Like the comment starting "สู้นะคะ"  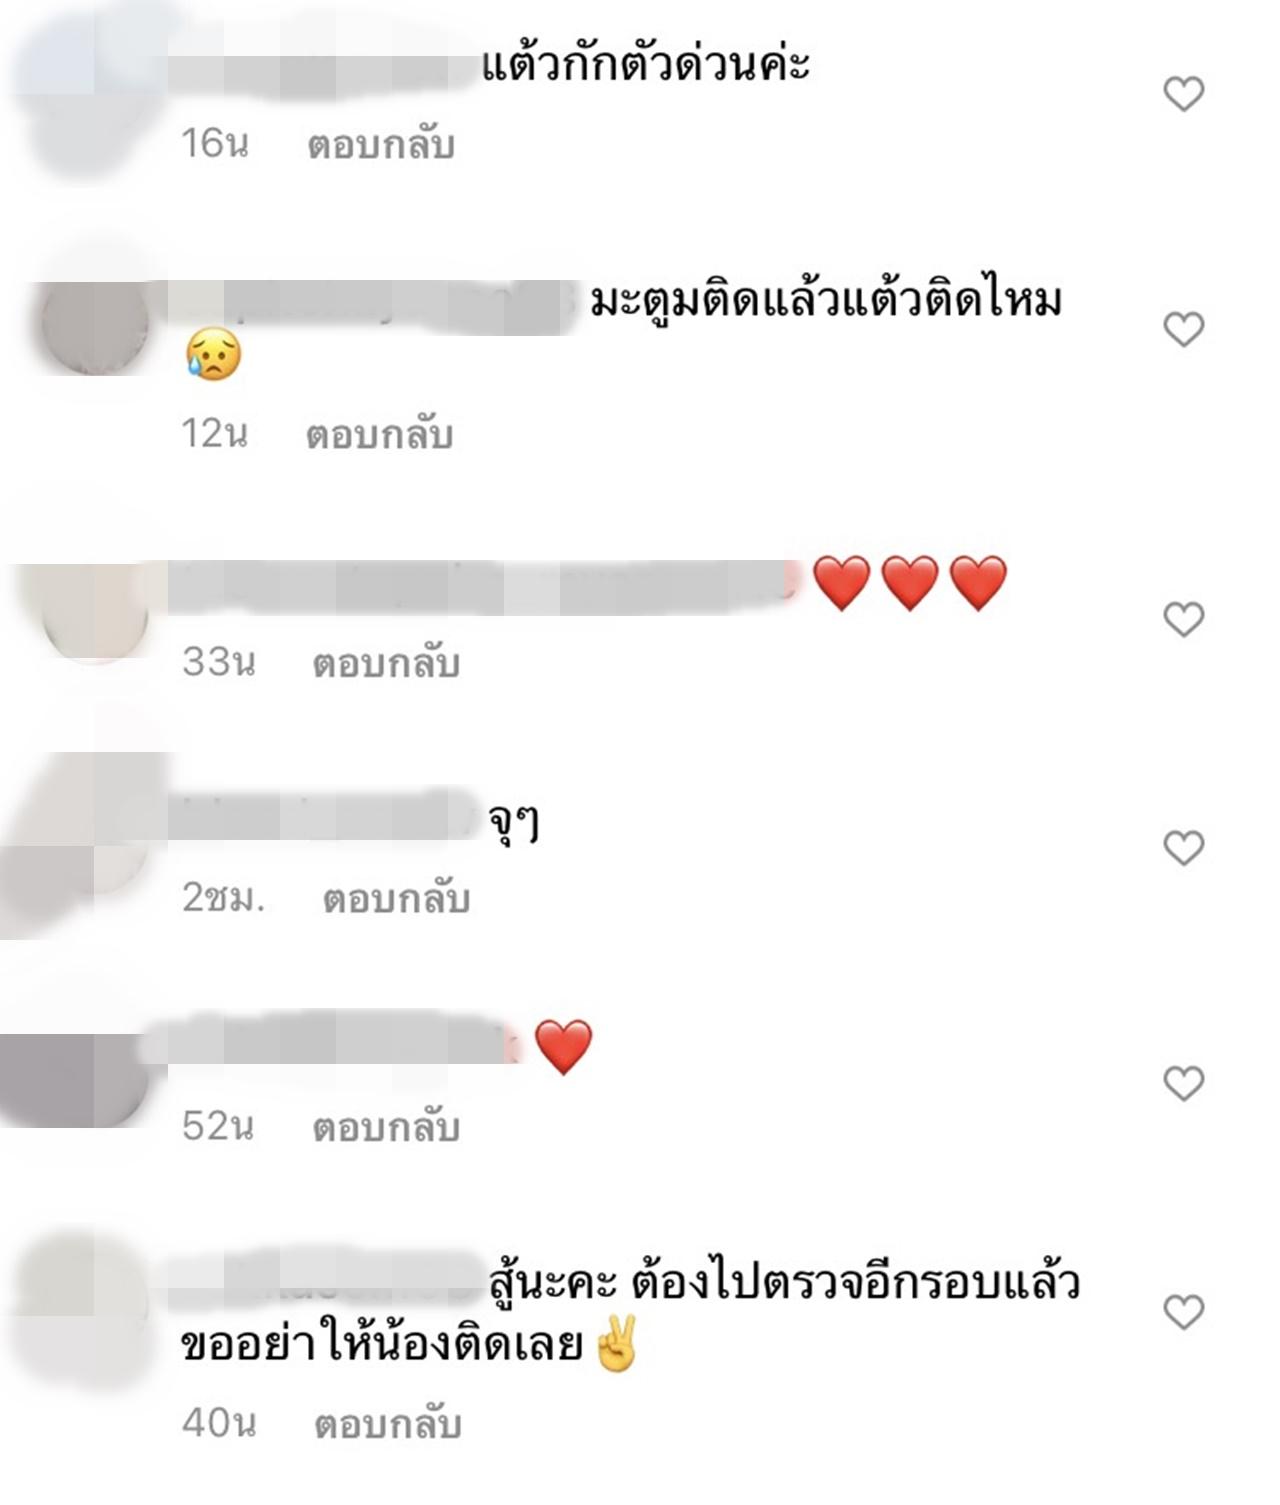(1184, 1311)
